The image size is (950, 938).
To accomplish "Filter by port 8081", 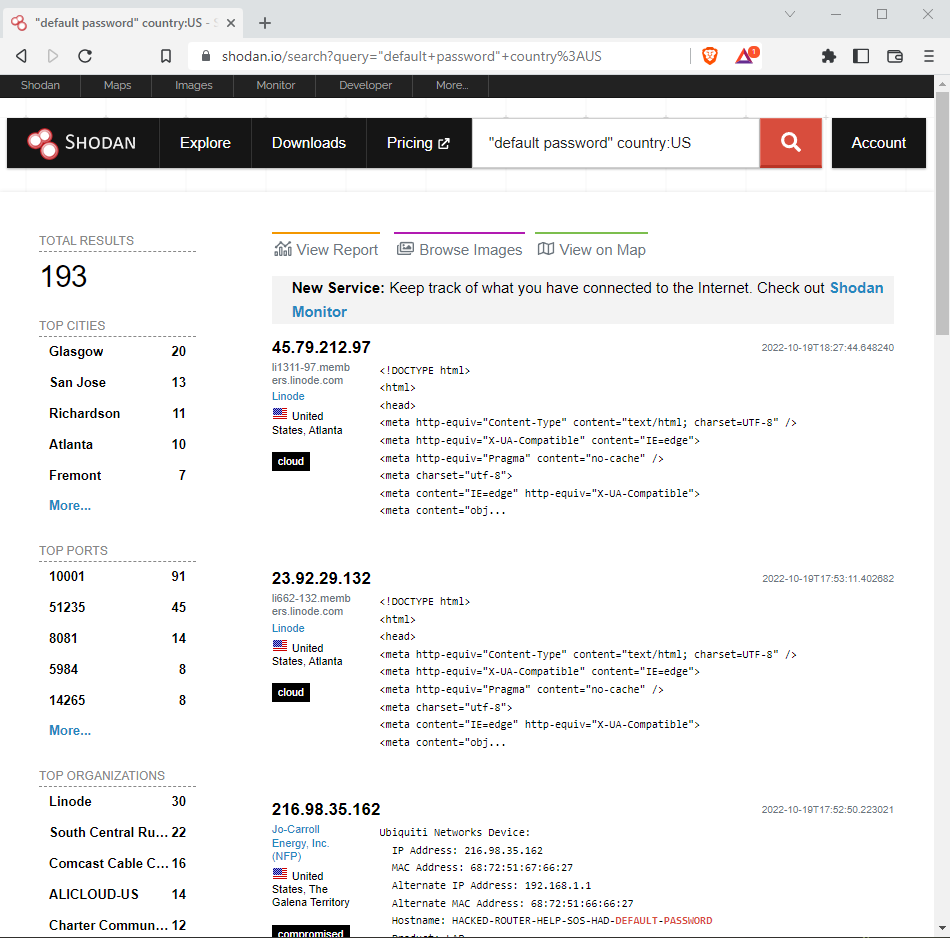I will click(64, 638).
